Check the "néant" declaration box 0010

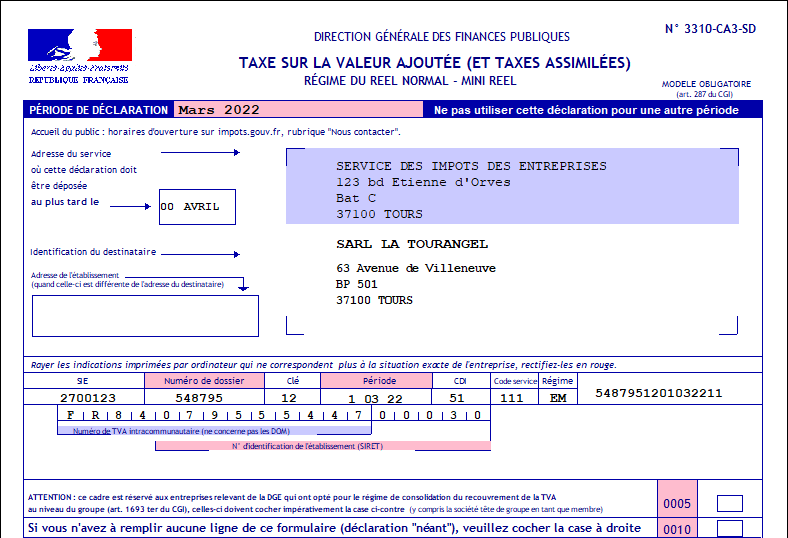pos(730,528)
